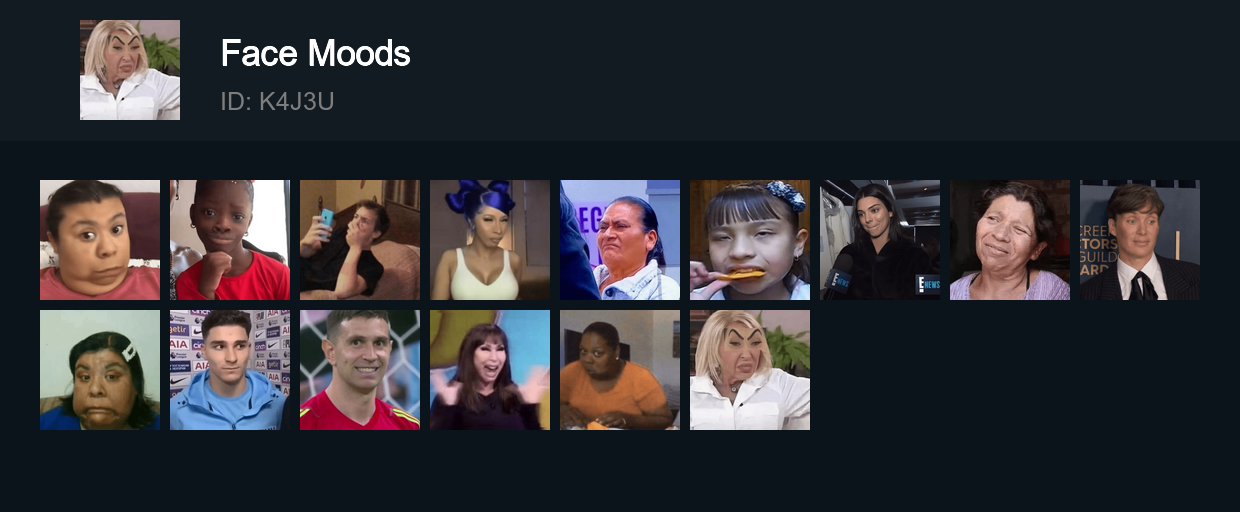
Task: Open the Face Moods pack avatar image
Action: pos(130,70)
